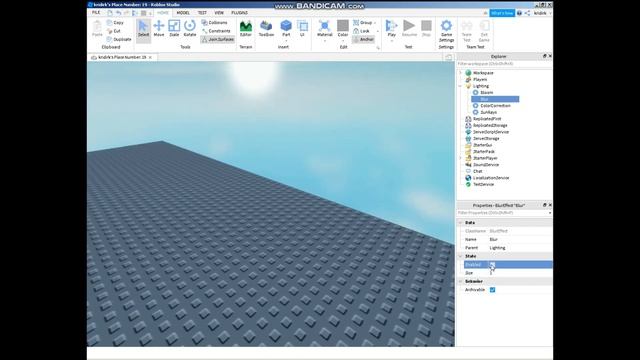Toggle the Constraints option
The image size is (640, 360).
point(216,31)
